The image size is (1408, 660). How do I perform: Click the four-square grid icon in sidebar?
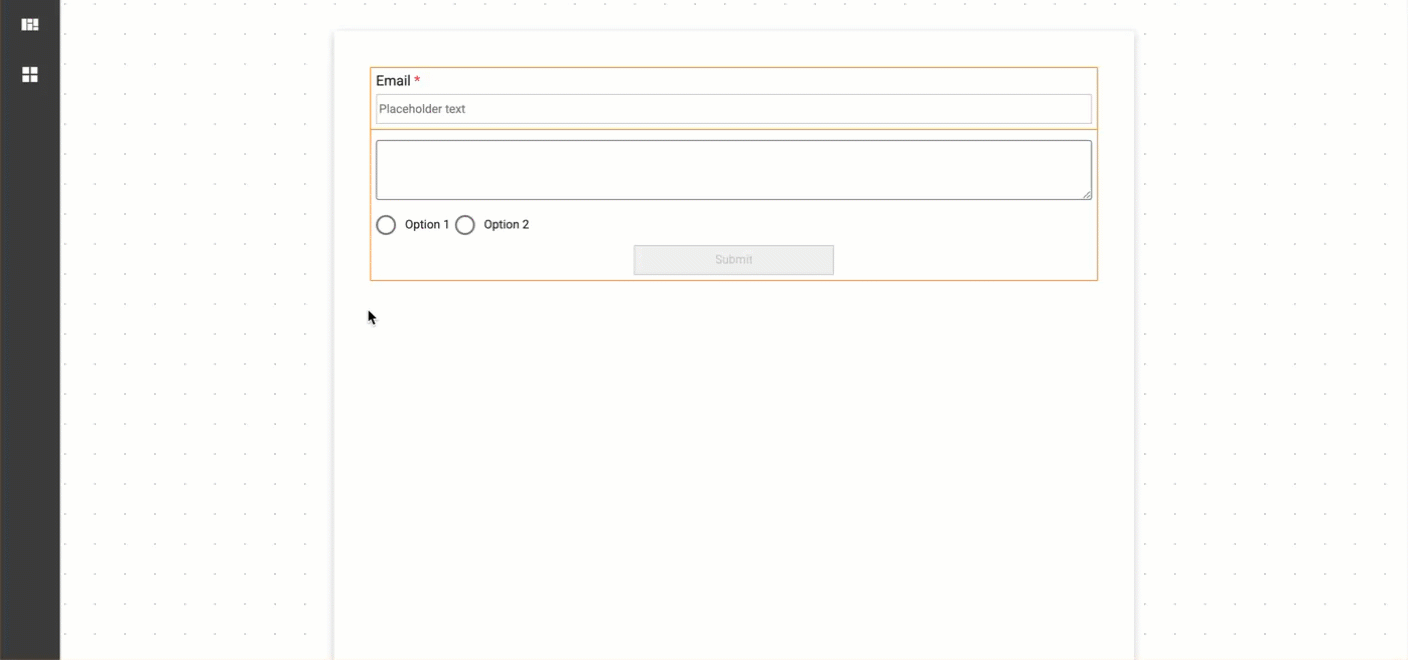(30, 75)
